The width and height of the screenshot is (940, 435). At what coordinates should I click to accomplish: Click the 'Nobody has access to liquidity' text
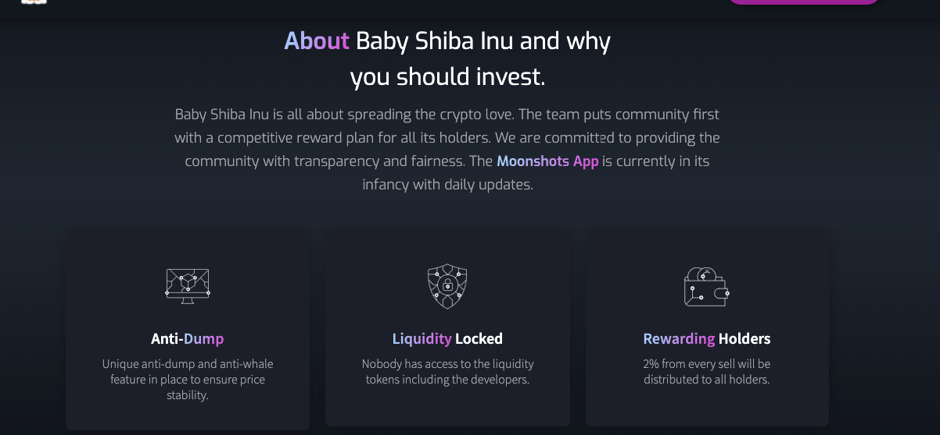pos(447,371)
